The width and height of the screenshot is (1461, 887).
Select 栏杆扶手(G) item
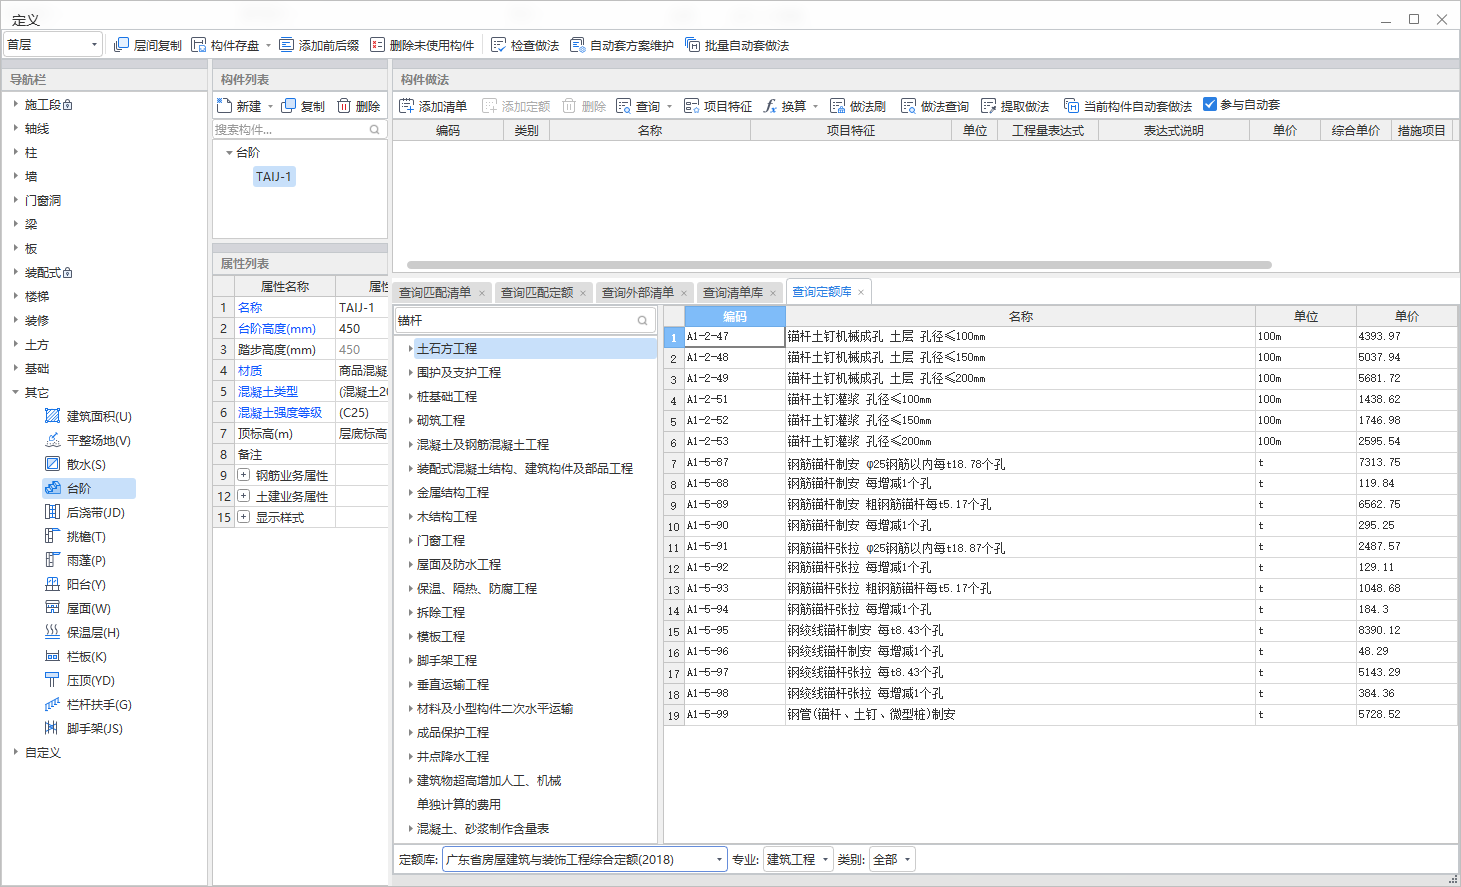pyautogui.click(x=88, y=704)
